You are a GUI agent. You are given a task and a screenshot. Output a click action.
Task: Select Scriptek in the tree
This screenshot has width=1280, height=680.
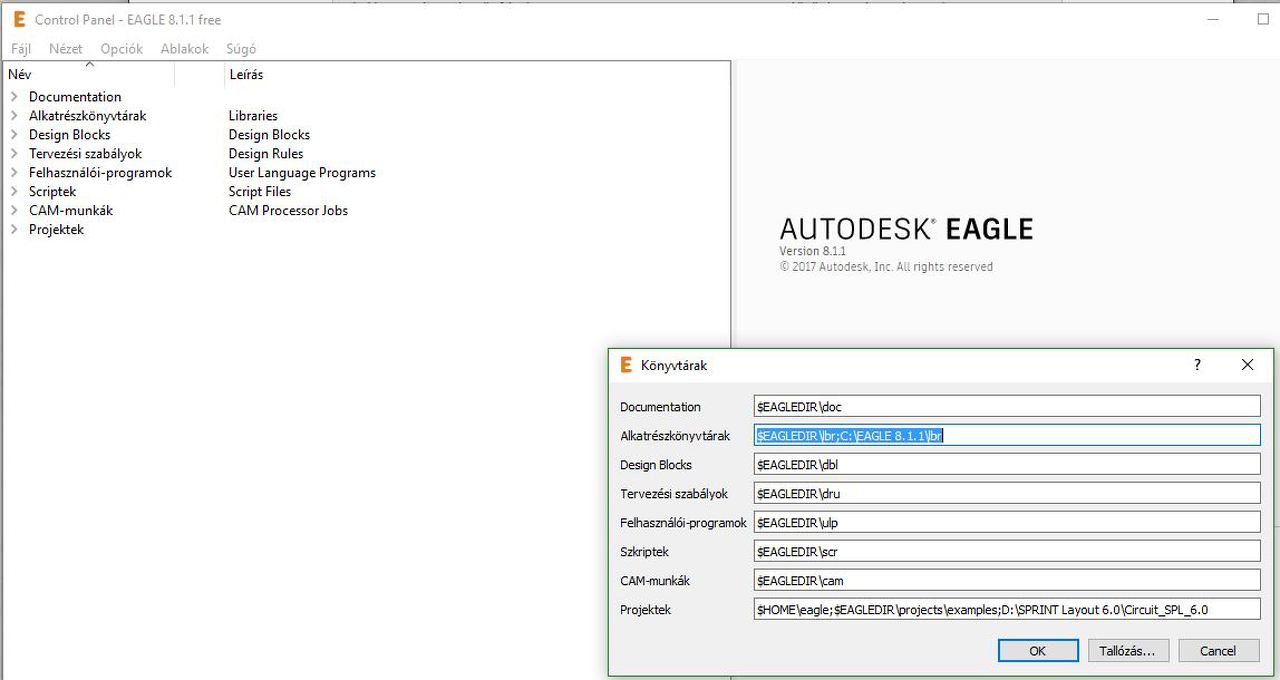click(x=52, y=192)
